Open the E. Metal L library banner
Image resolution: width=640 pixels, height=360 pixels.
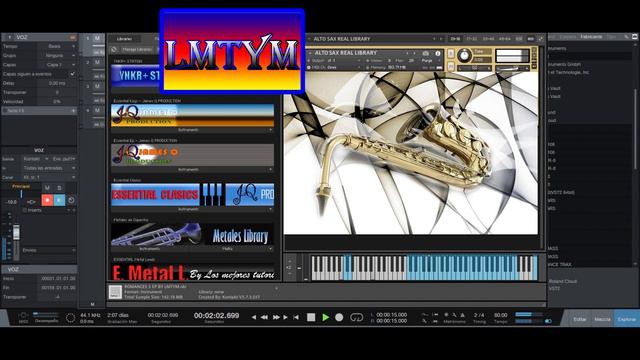coord(192,272)
